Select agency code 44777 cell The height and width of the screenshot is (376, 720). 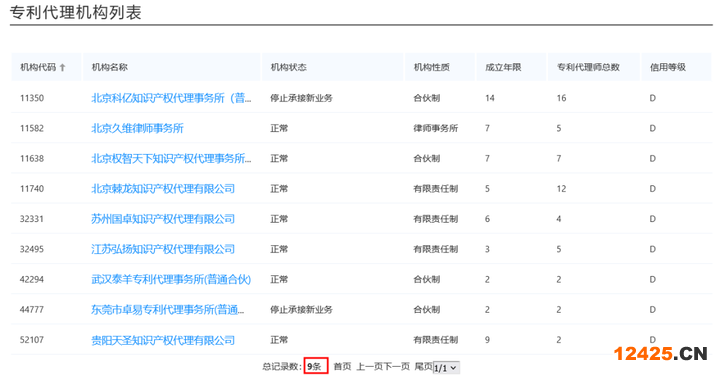(32, 310)
